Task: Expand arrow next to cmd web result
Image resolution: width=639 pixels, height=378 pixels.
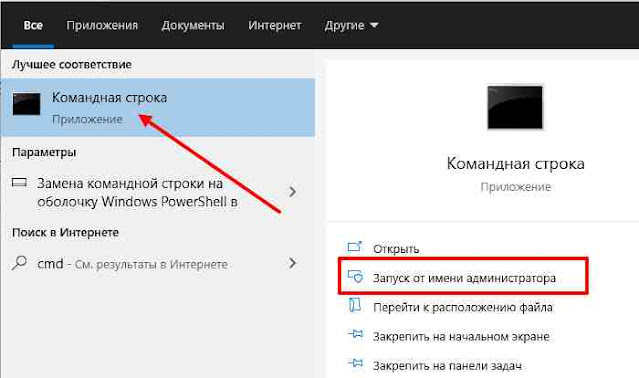Action: [x=292, y=263]
